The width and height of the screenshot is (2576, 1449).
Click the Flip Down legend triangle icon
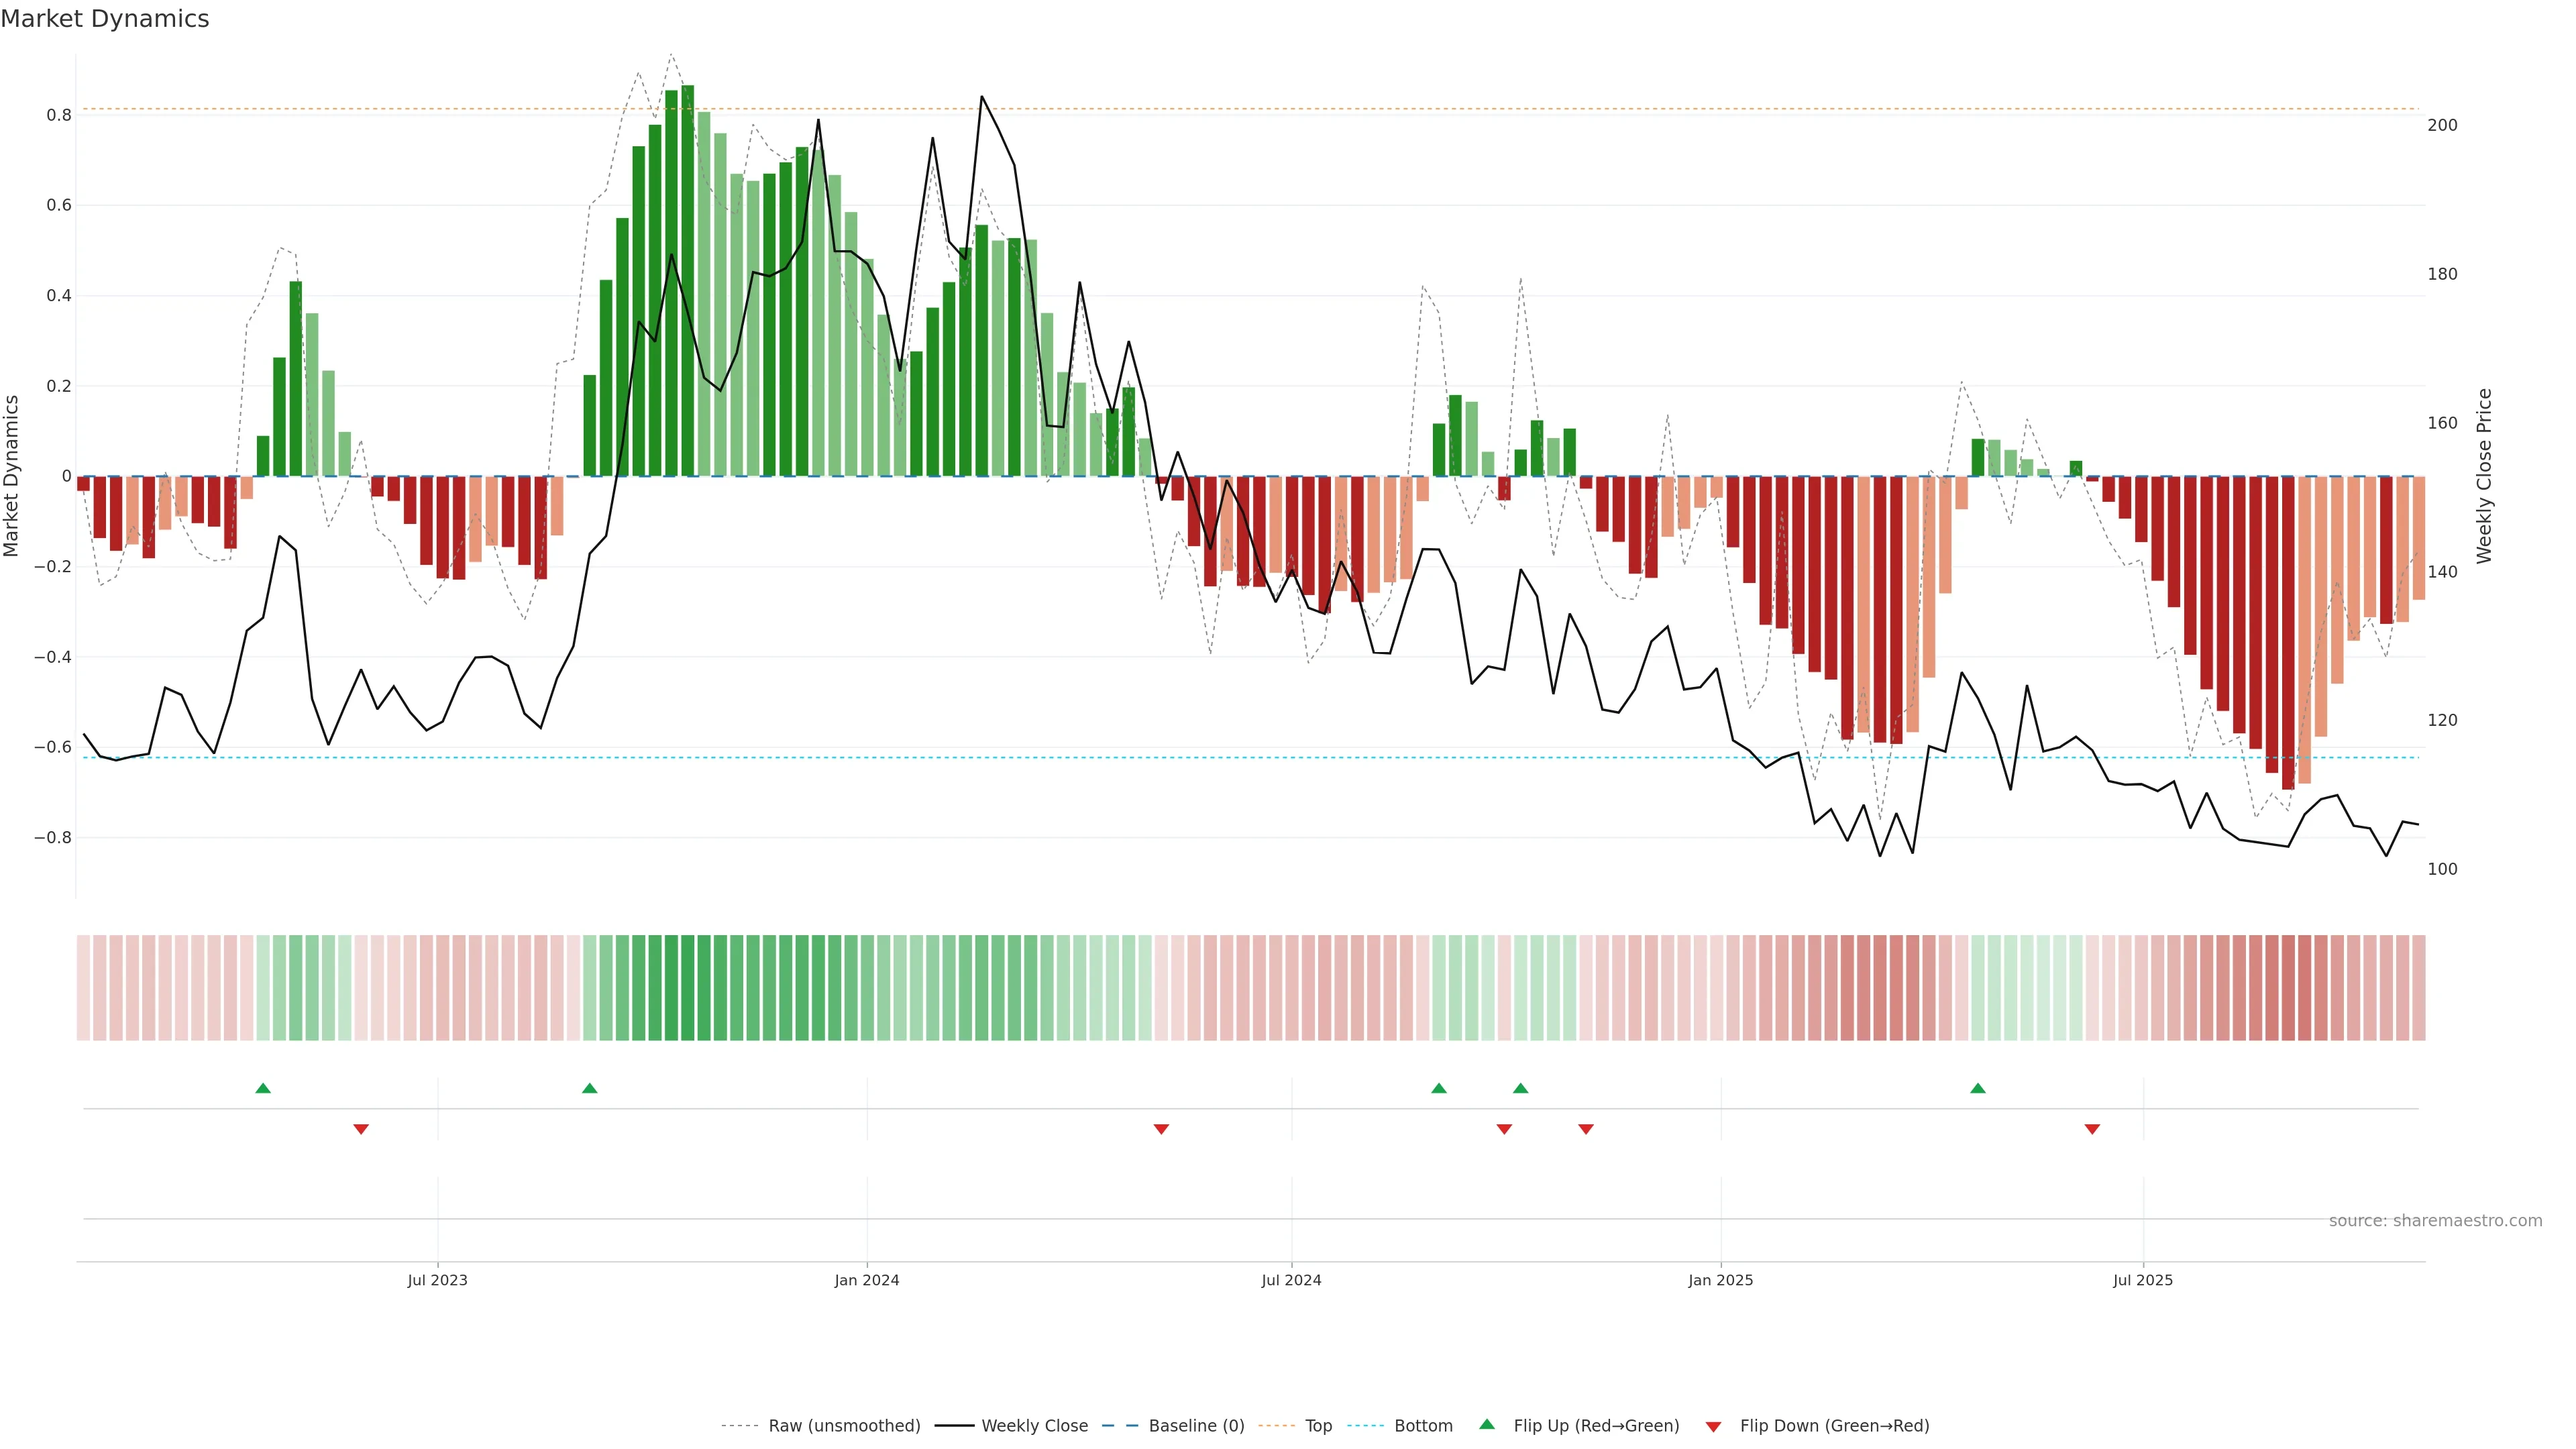click(1713, 1426)
